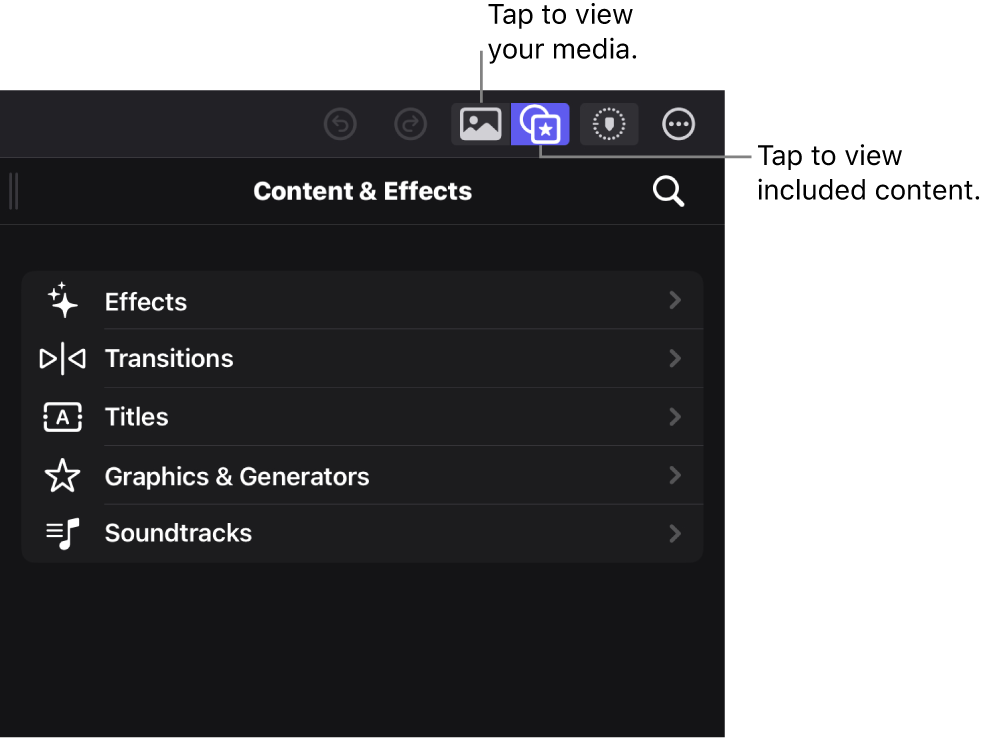Click the Undo button
The width and height of the screenshot is (1008, 740).
pos(340,124)
